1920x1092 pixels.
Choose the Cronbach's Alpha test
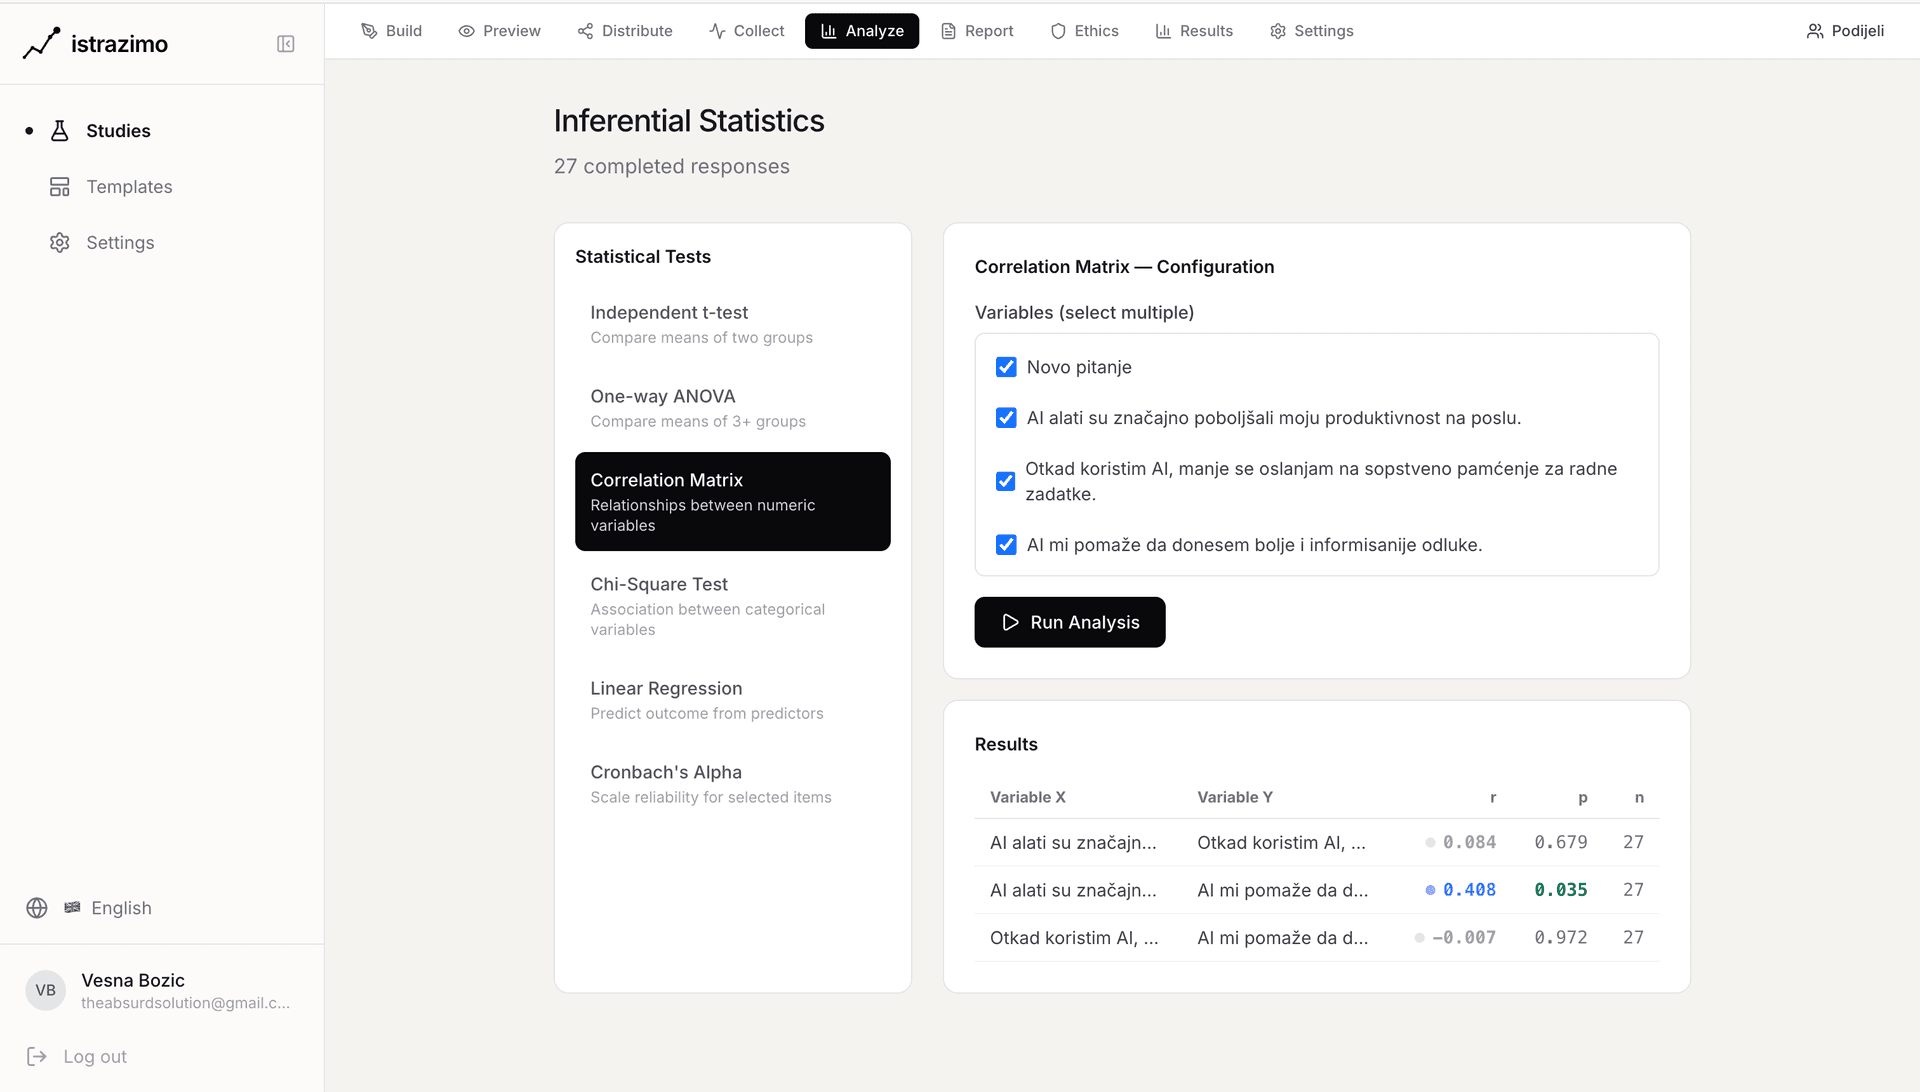click(x=732, y=783)
